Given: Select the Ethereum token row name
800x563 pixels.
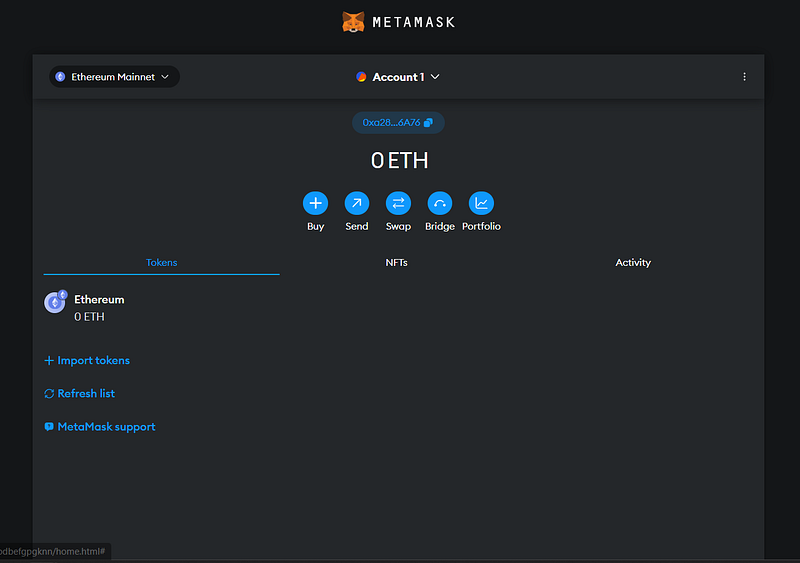Looking at the screenshot, I should click(99, 300).
